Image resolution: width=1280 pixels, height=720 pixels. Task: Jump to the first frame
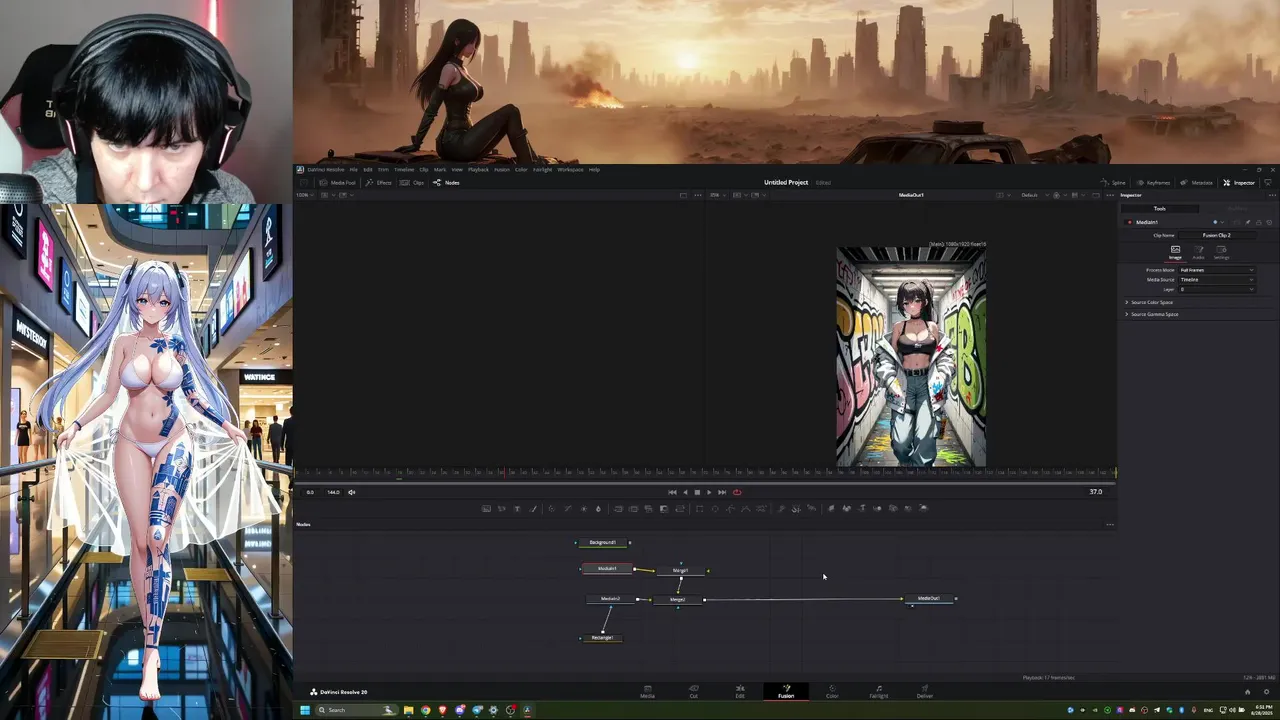(x=672, y=492)
